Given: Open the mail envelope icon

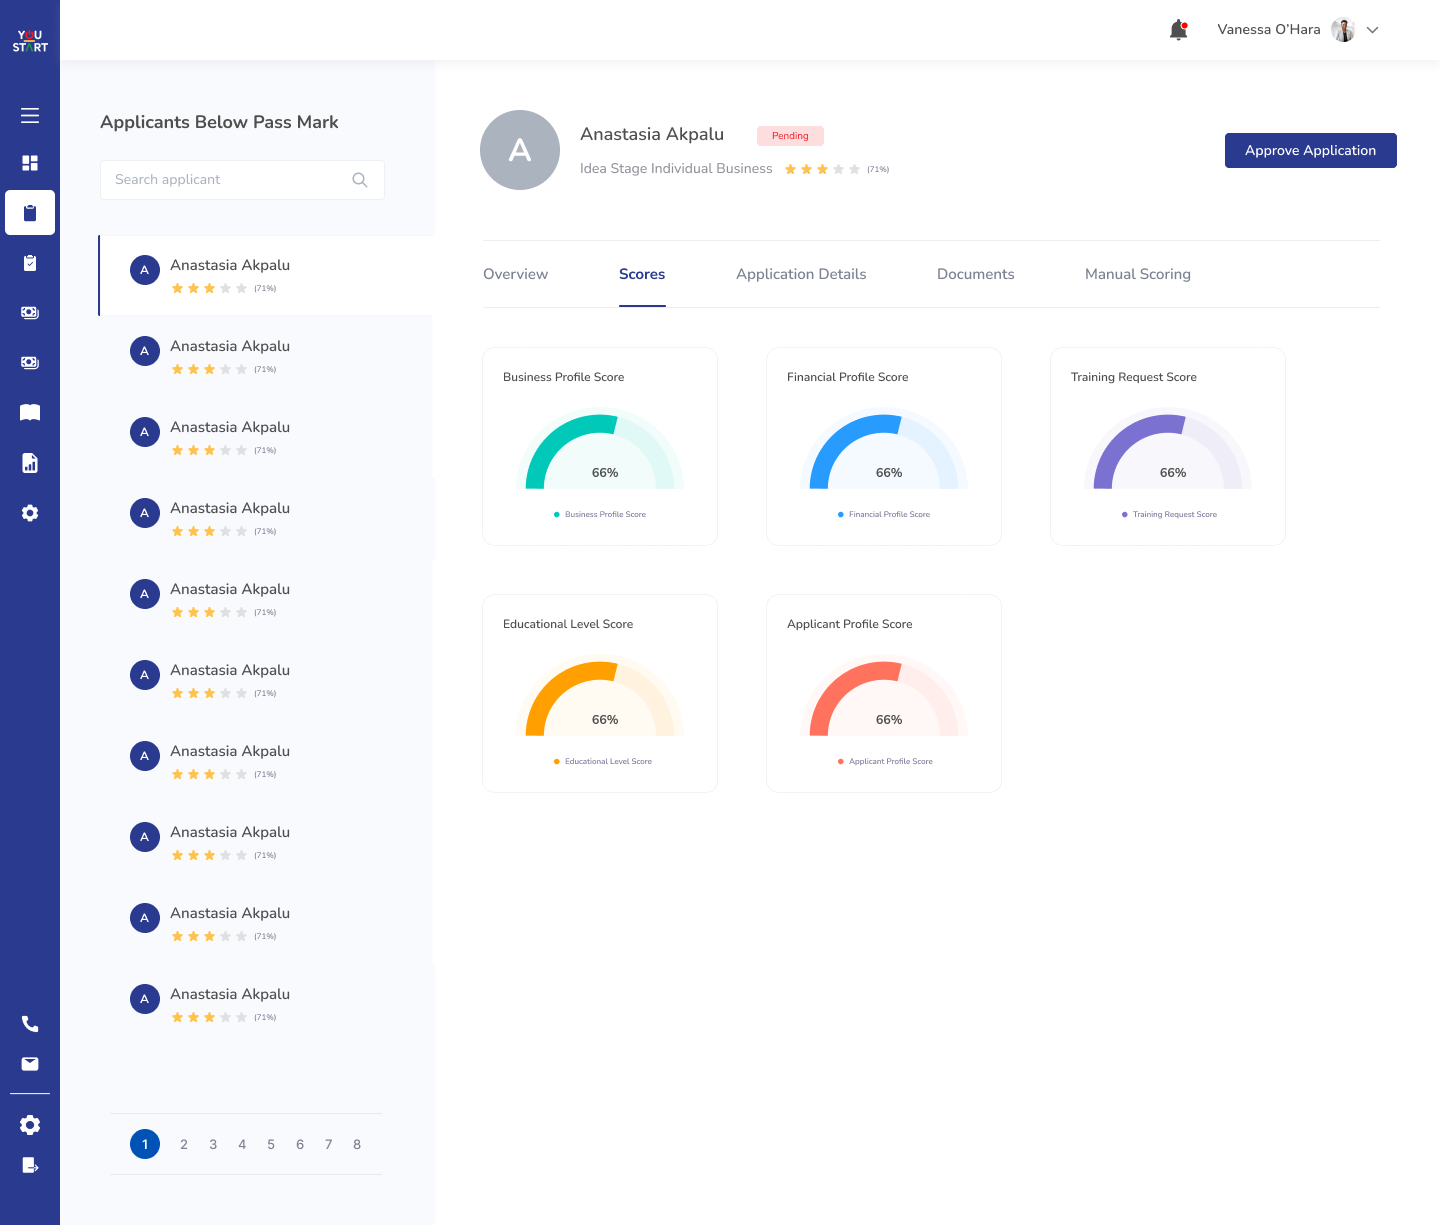Looking at the screenshot, I should pyautogui.click(x=30, y=1064).
